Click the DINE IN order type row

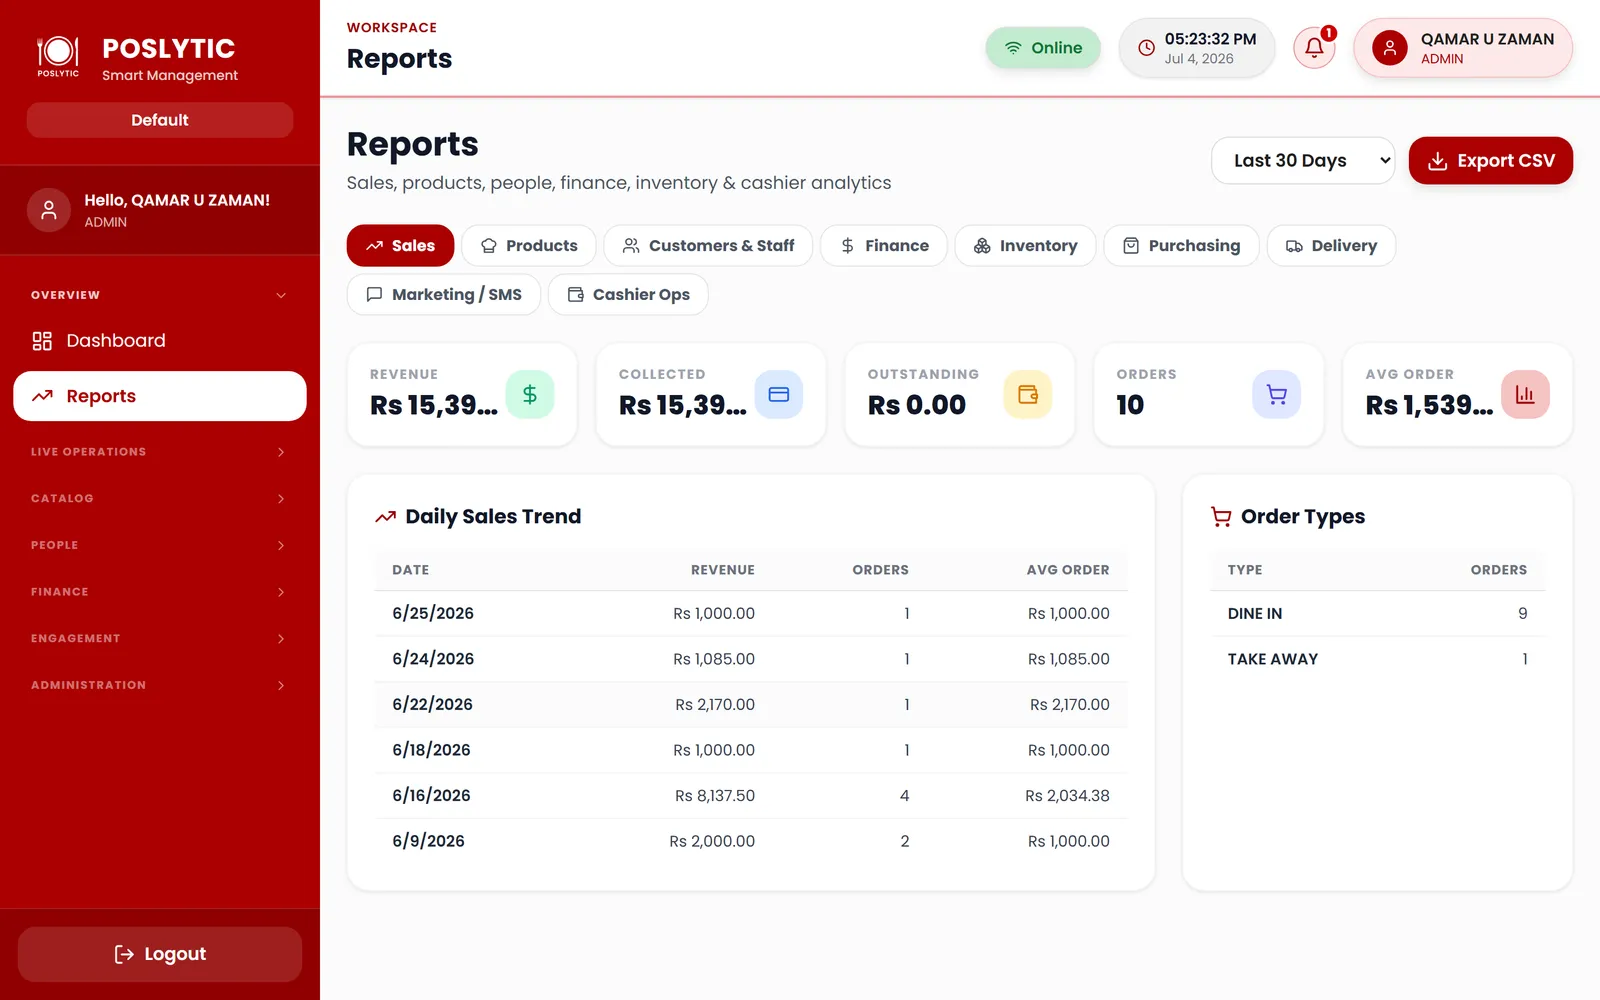[x=1377, y=614]
